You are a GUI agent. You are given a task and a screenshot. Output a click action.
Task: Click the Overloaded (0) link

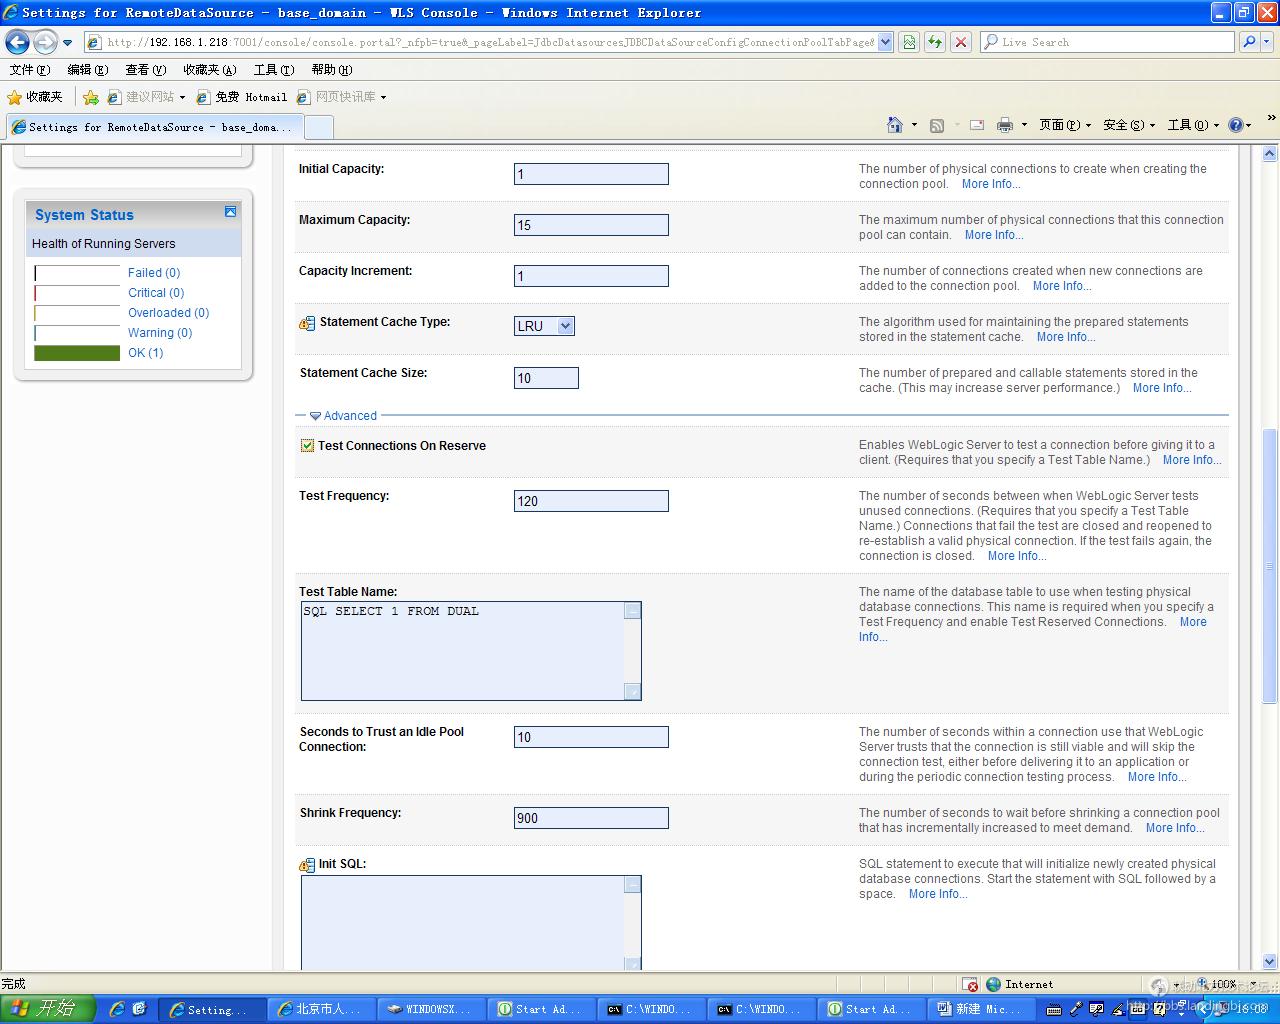[168, 313]
